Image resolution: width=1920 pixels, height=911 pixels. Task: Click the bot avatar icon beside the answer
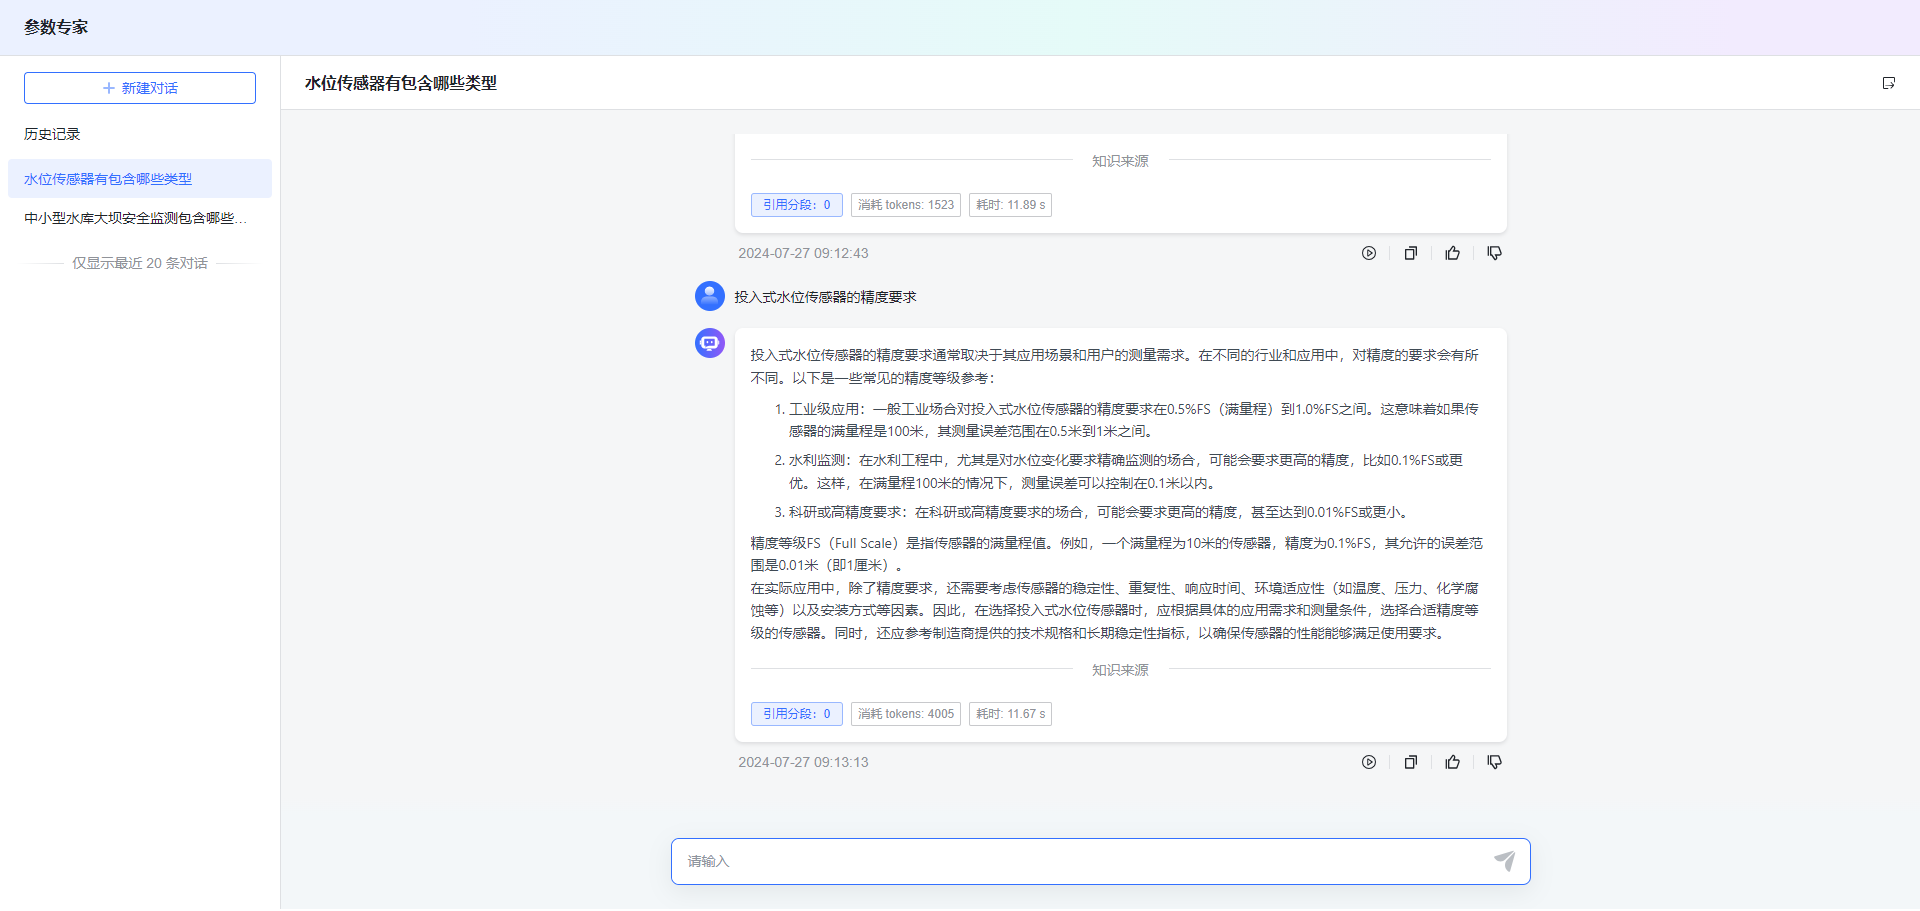click(710, 343)
